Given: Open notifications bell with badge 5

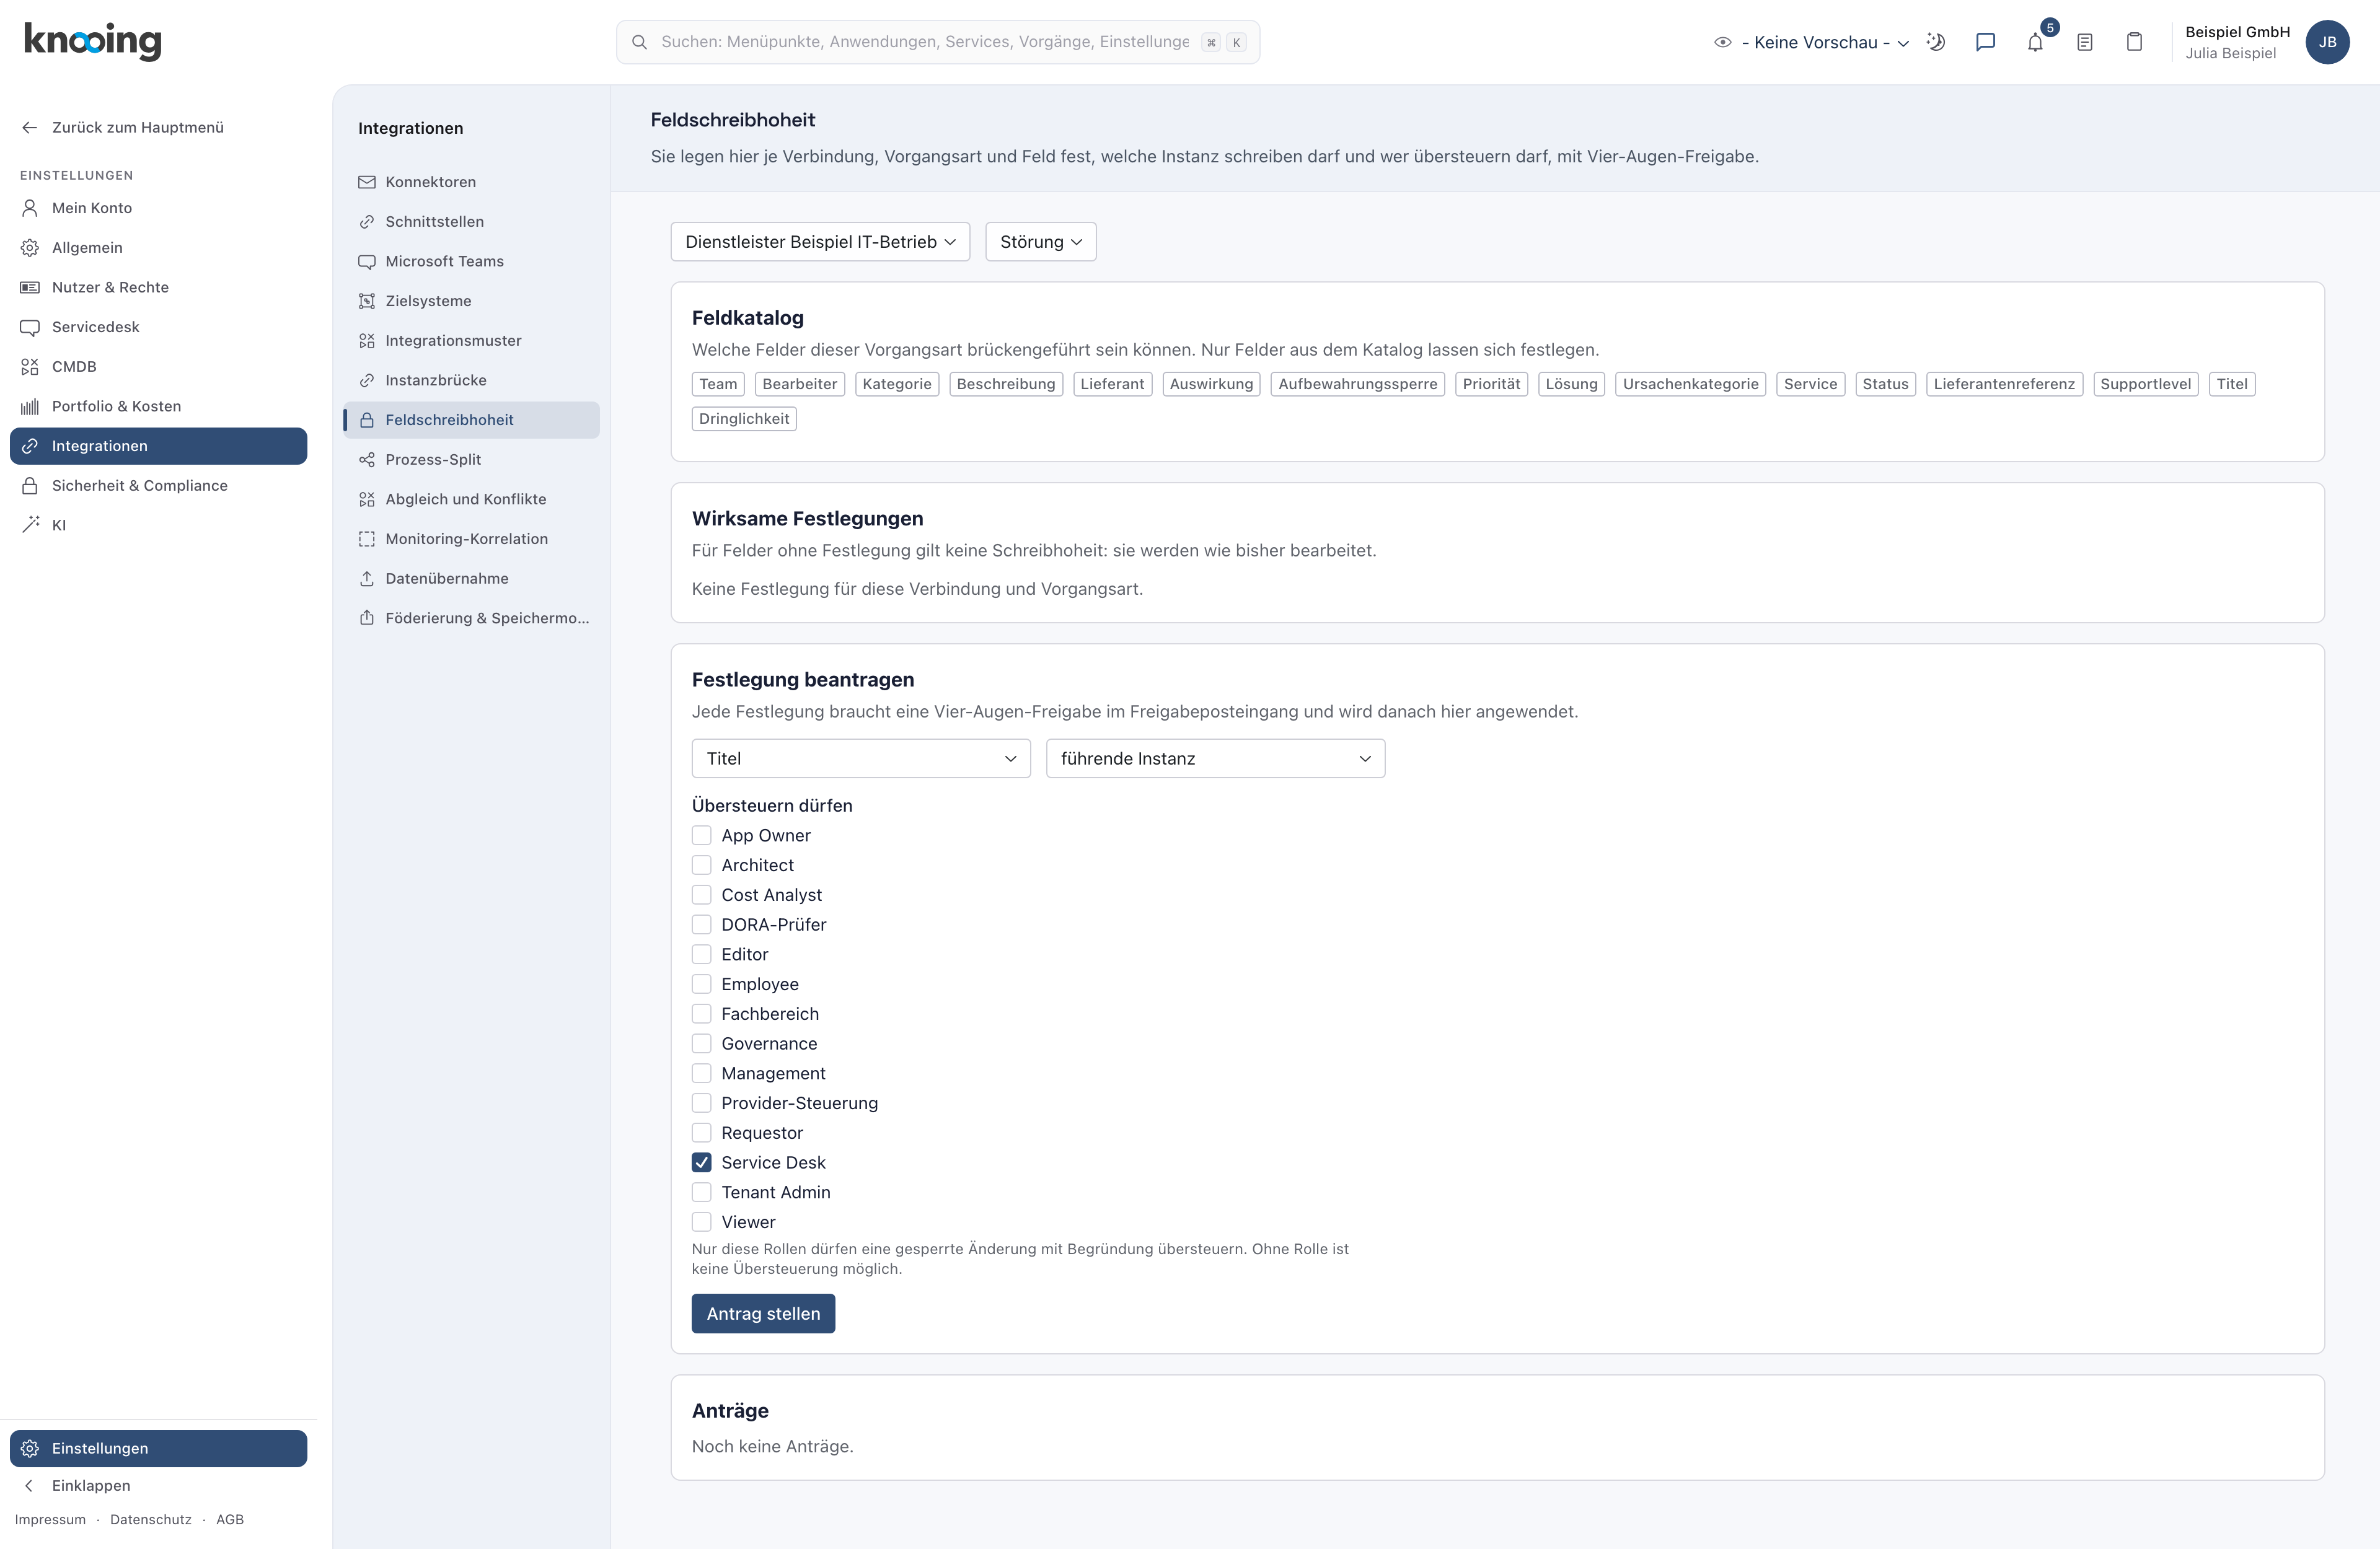Looking at the screenshot, I should pyautogui.click(x=2035, y=42).
